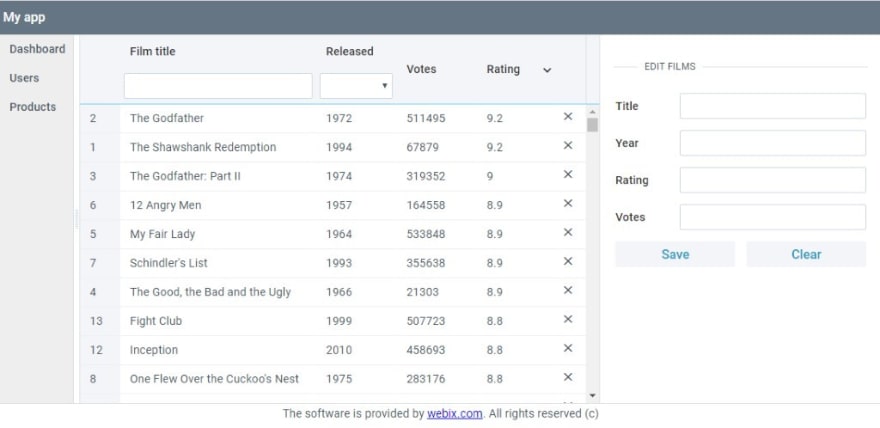Open the Dashboard menu item
Screen dimensions: 880x428
(x=37, y=49)
